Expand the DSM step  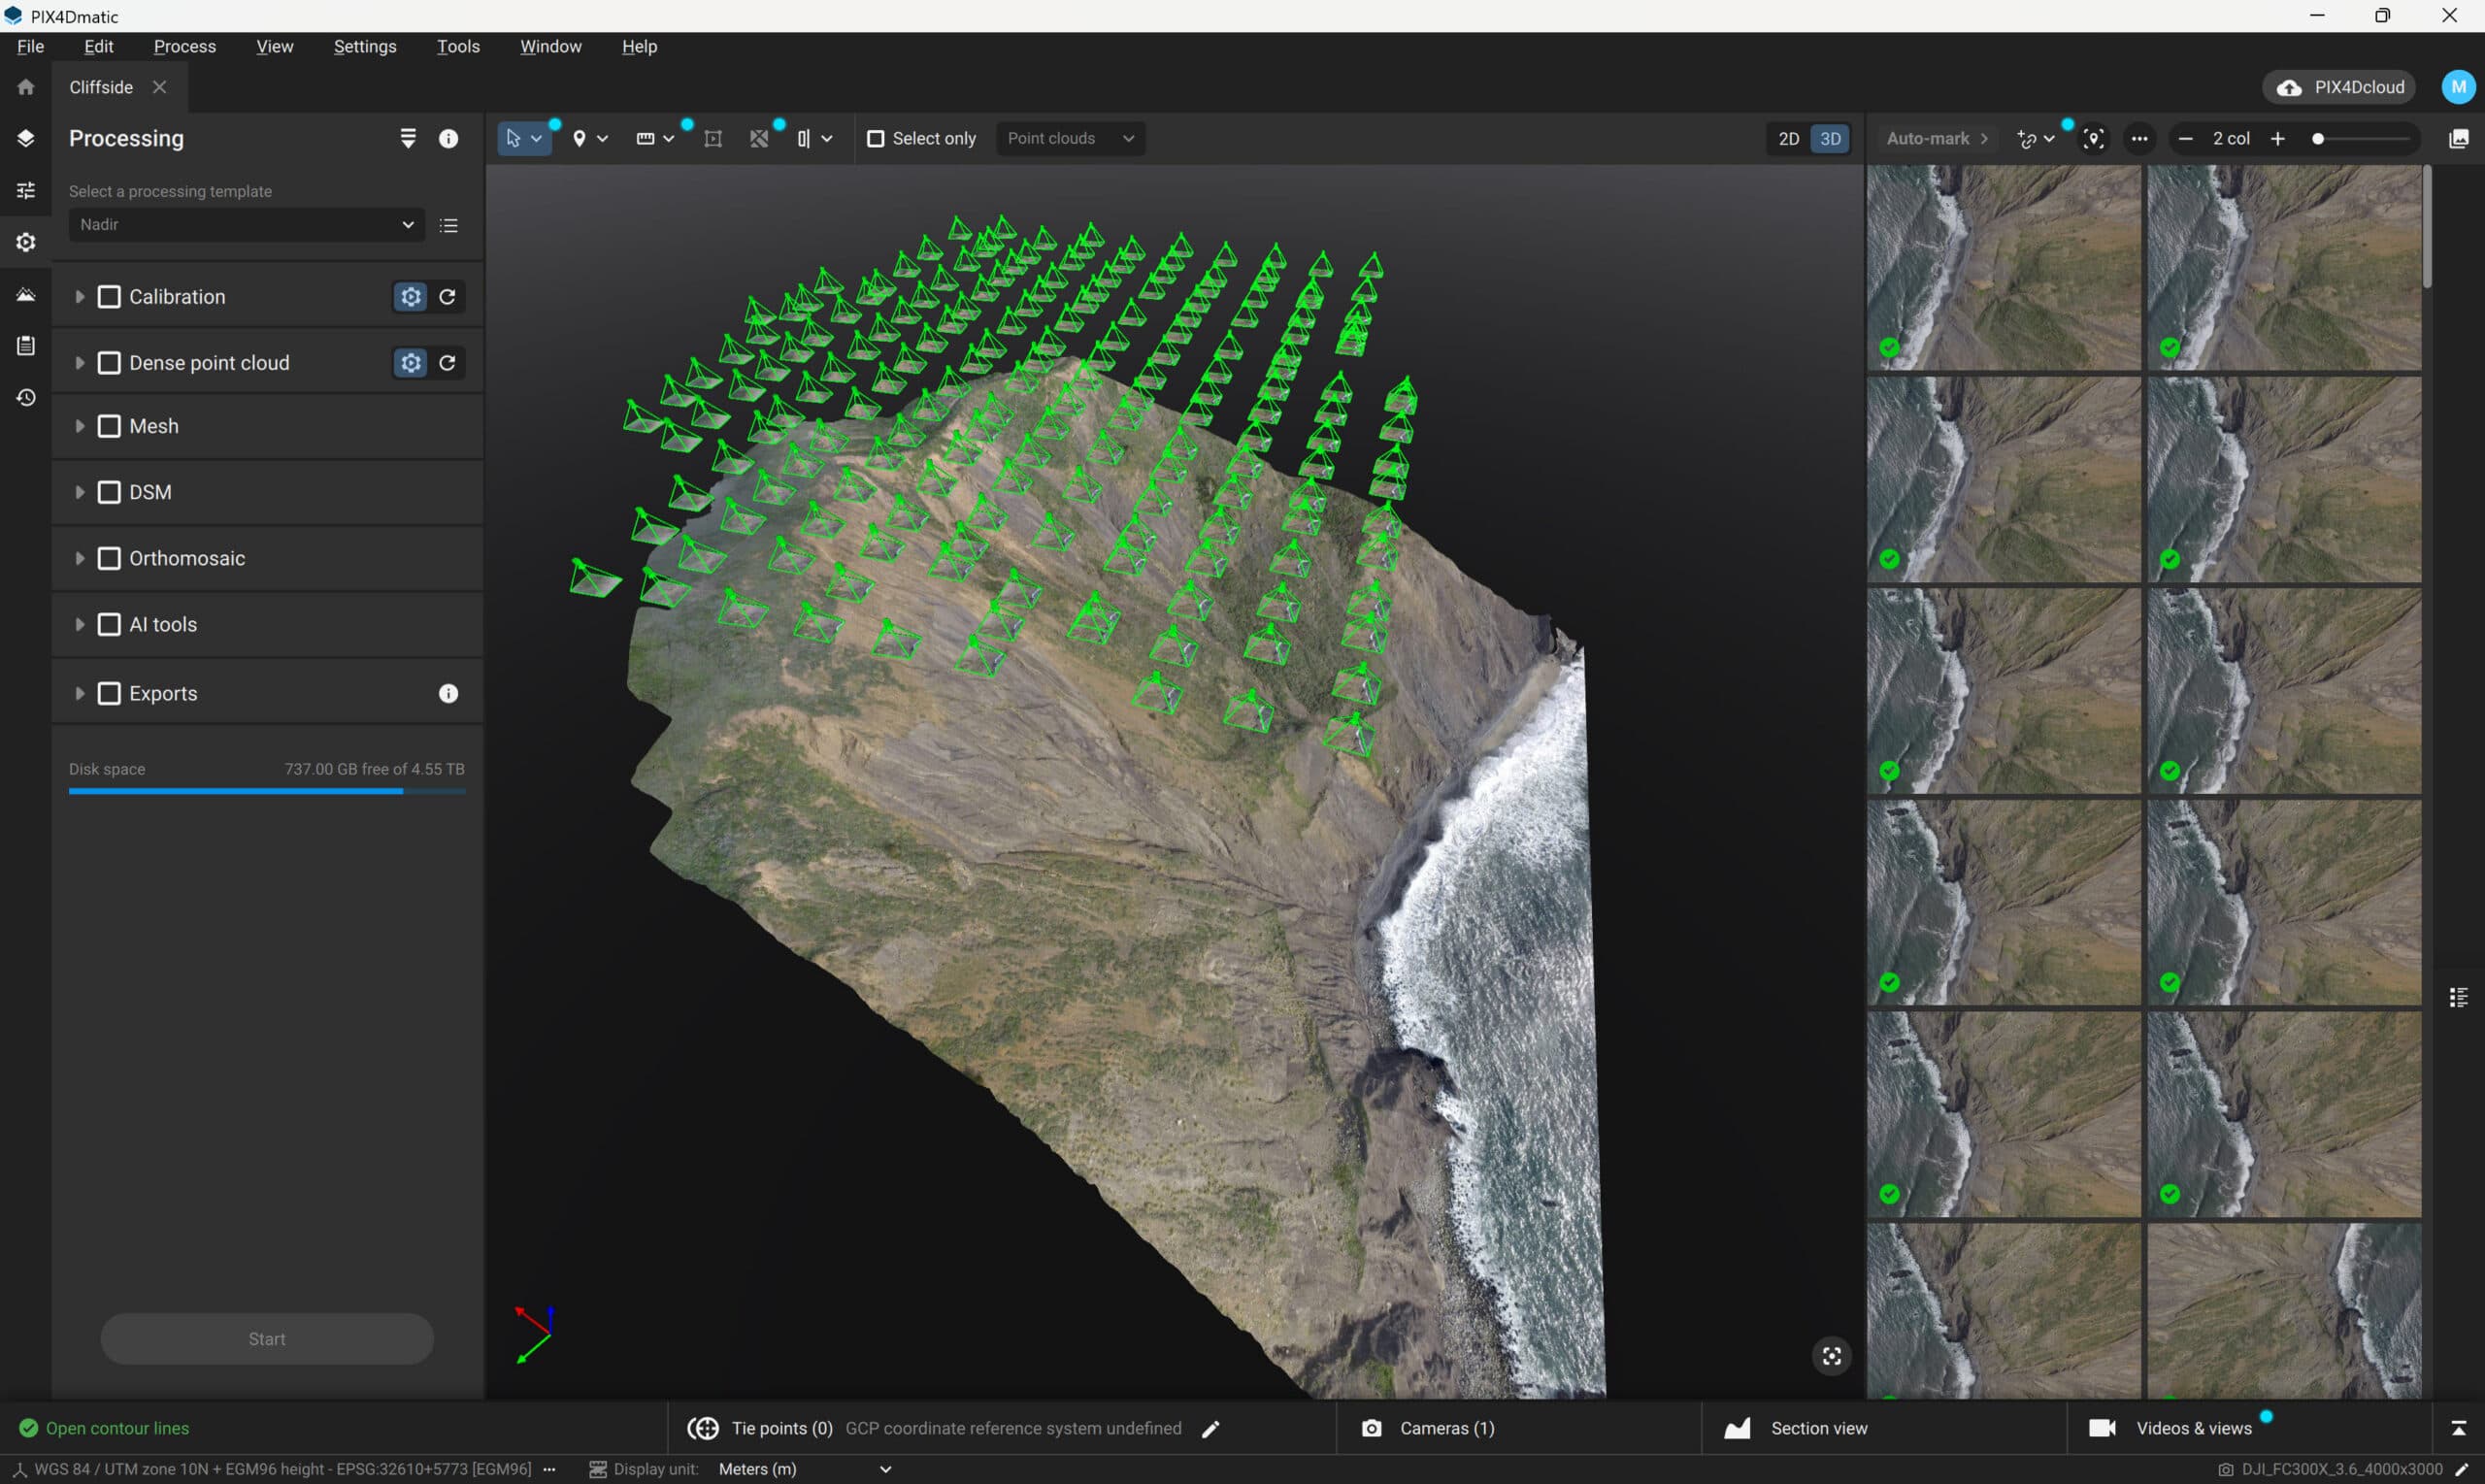(79, 492)
